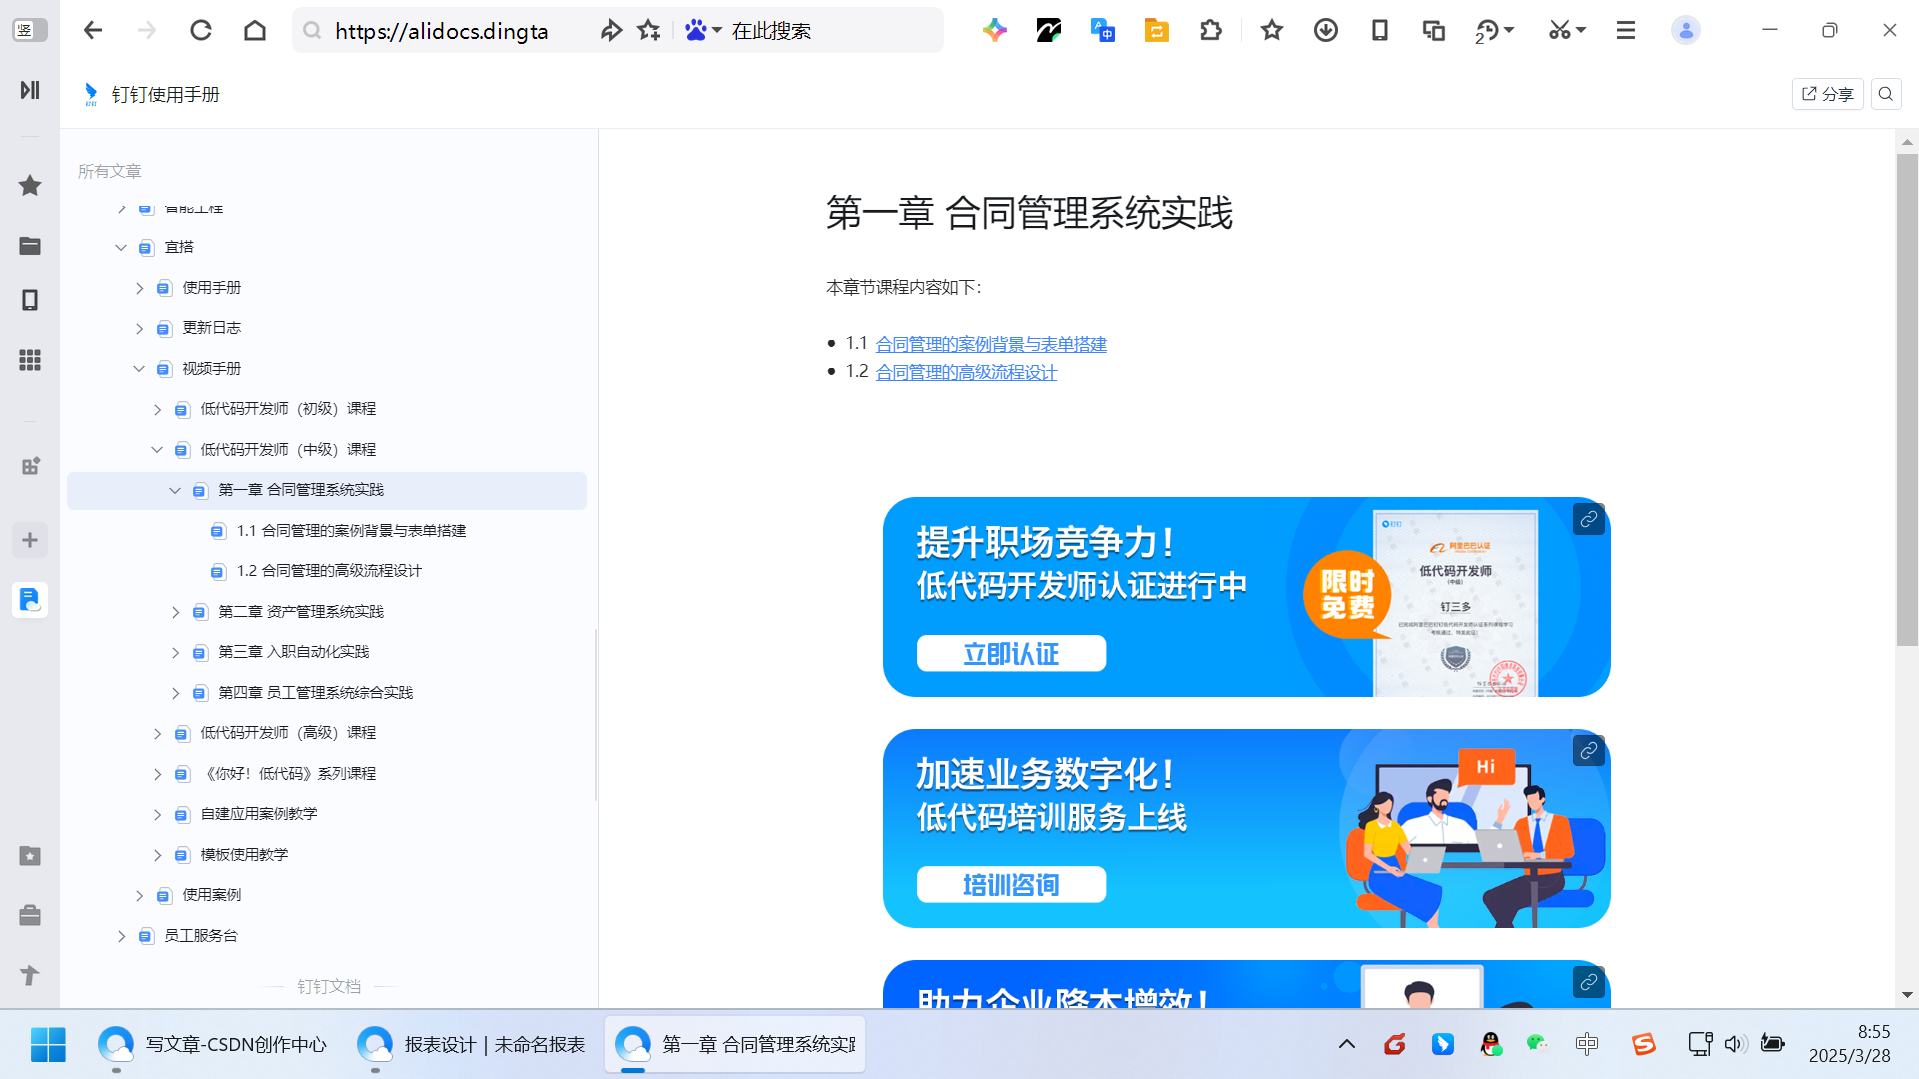Follow the link 合同管理的案例背景与表单搭建
Viewport: 1919px width, 1079px height.
991,344
